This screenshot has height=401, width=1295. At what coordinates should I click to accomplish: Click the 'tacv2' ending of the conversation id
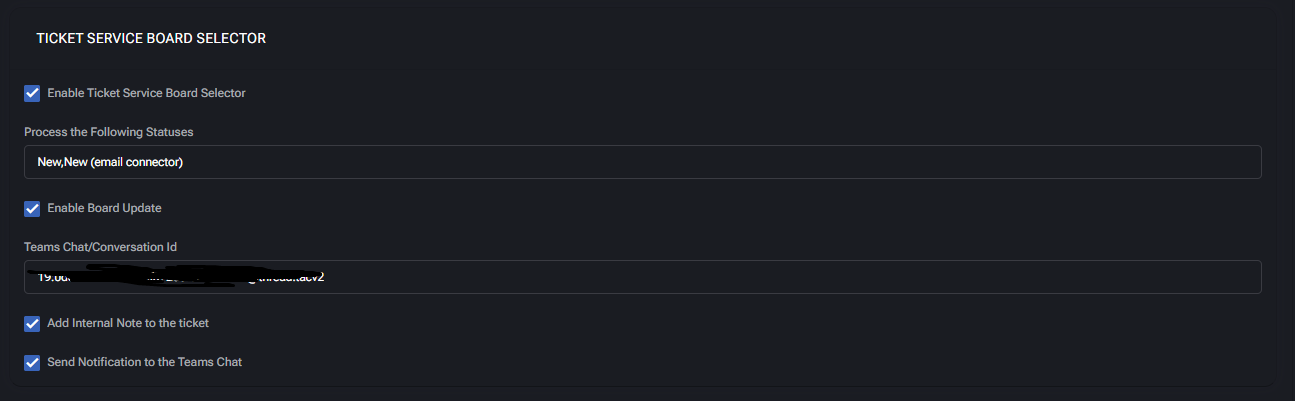(x=310, y=278)
